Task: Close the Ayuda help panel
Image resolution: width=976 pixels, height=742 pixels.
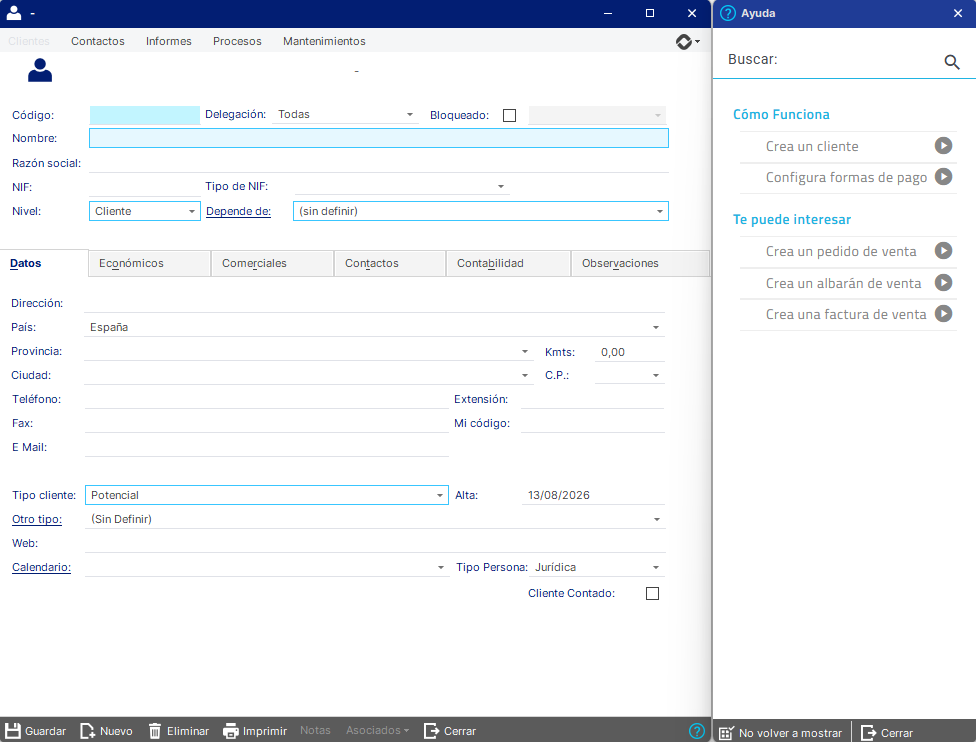Action: click(x=957, y=13)
